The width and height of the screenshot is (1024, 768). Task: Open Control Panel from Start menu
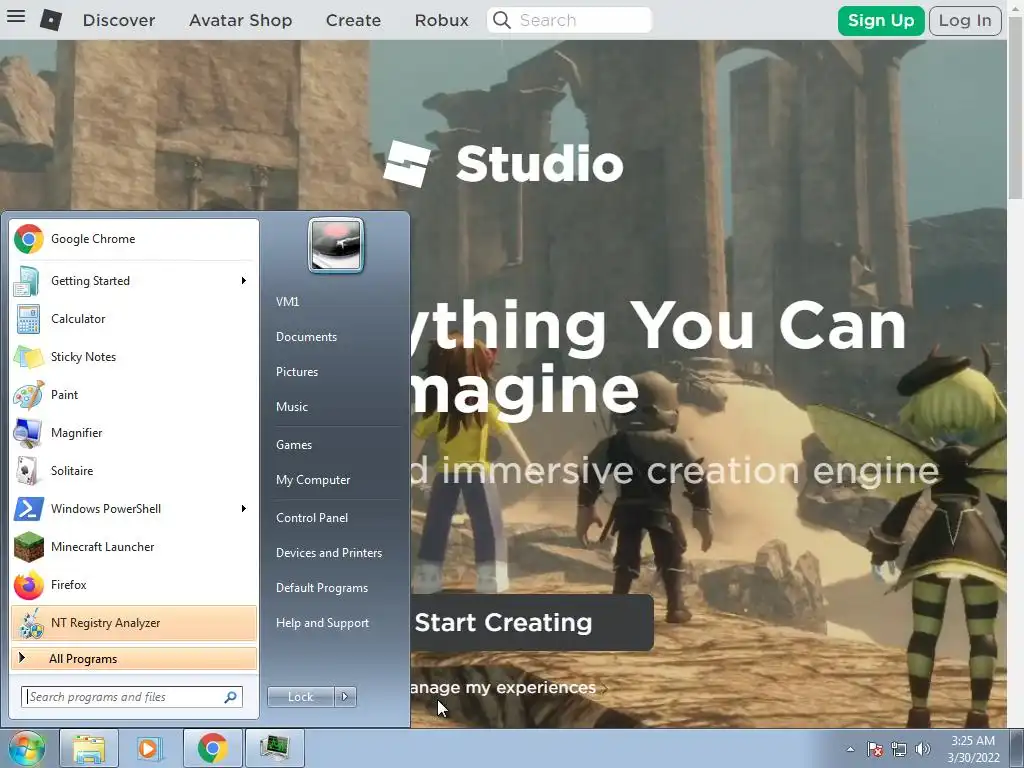pyautogui.click(x=312, y=518)
